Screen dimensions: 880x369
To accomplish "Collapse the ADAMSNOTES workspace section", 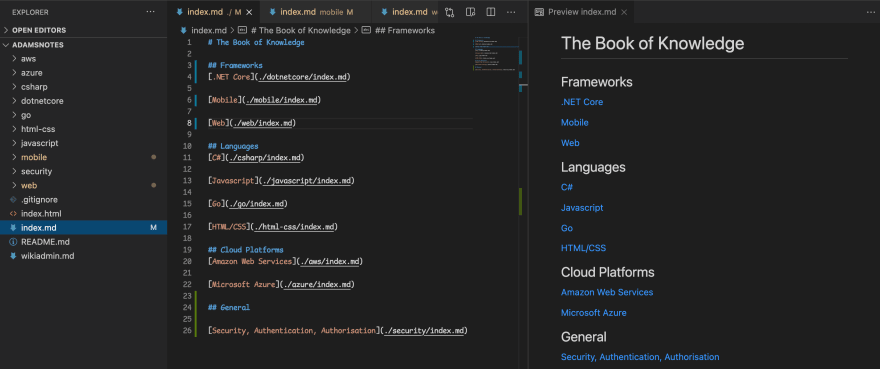I will (84, 45).
